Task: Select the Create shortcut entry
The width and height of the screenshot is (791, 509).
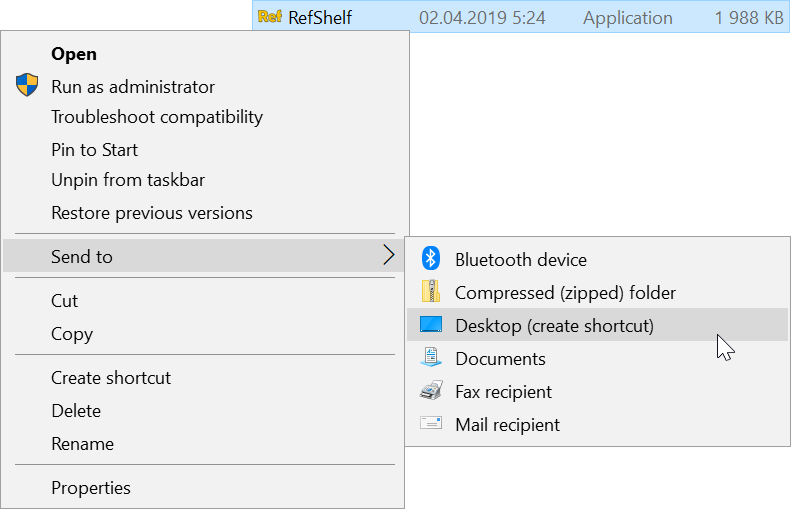Action: pyautogui.click(x=110, y=378)
